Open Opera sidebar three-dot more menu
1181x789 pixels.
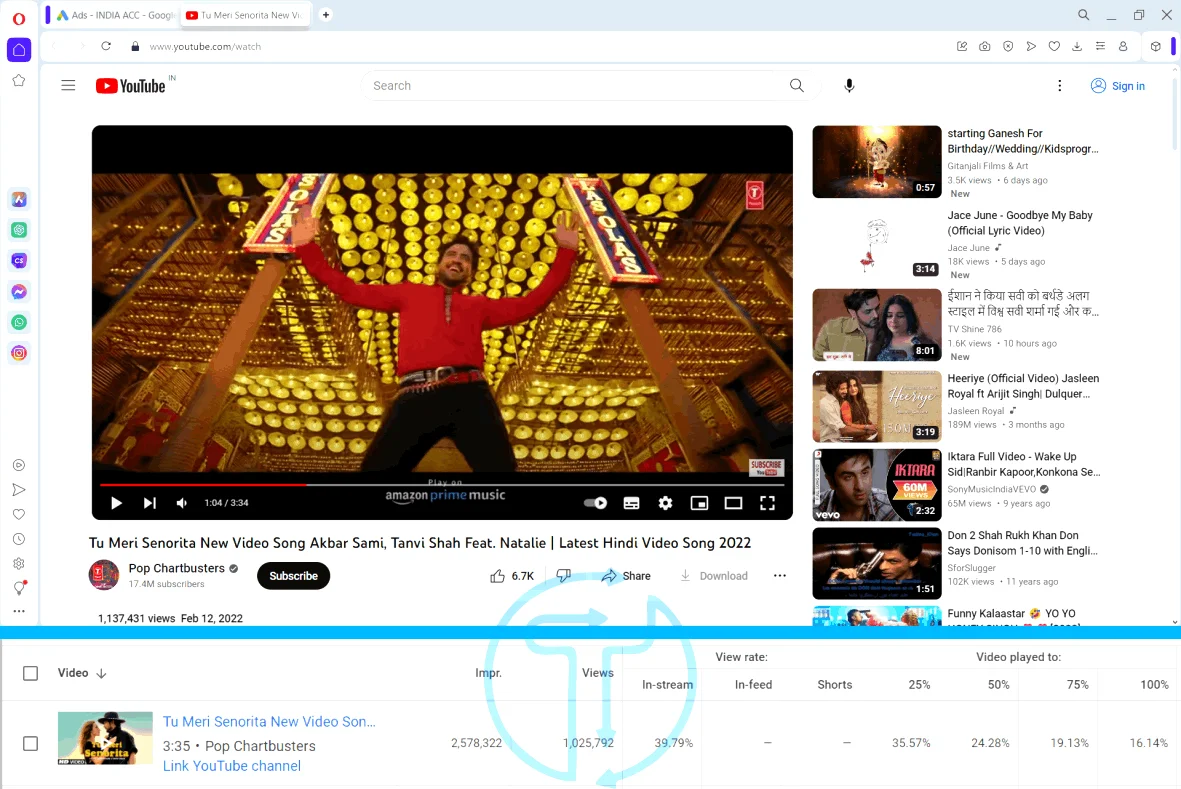click(x=19, y=611)
